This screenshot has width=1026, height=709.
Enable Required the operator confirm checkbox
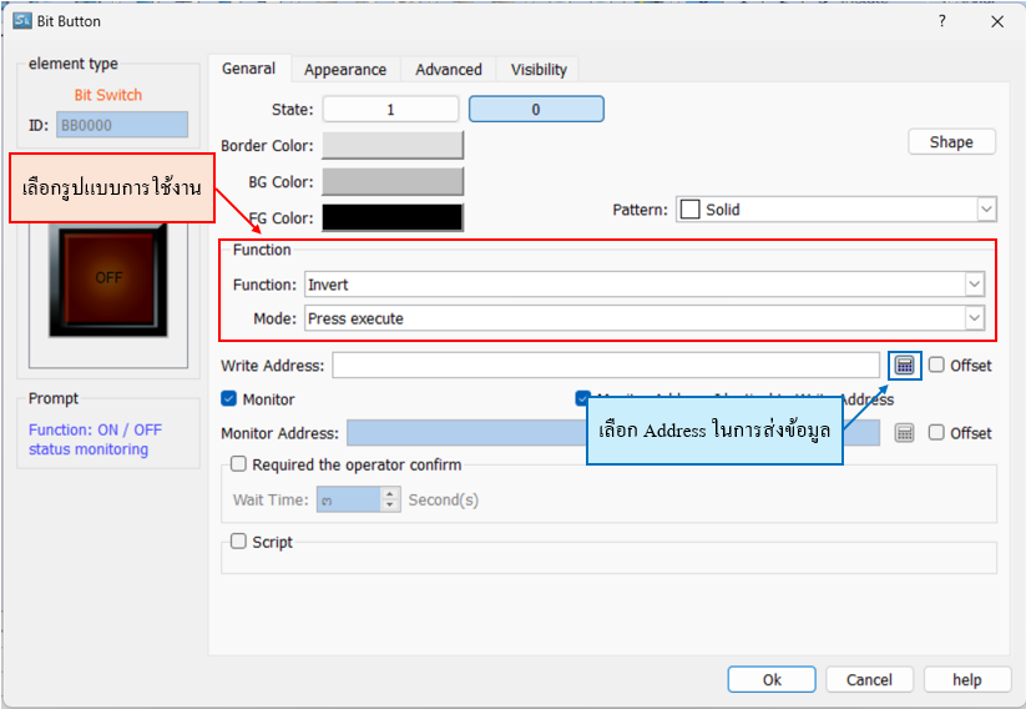point(239,464)
